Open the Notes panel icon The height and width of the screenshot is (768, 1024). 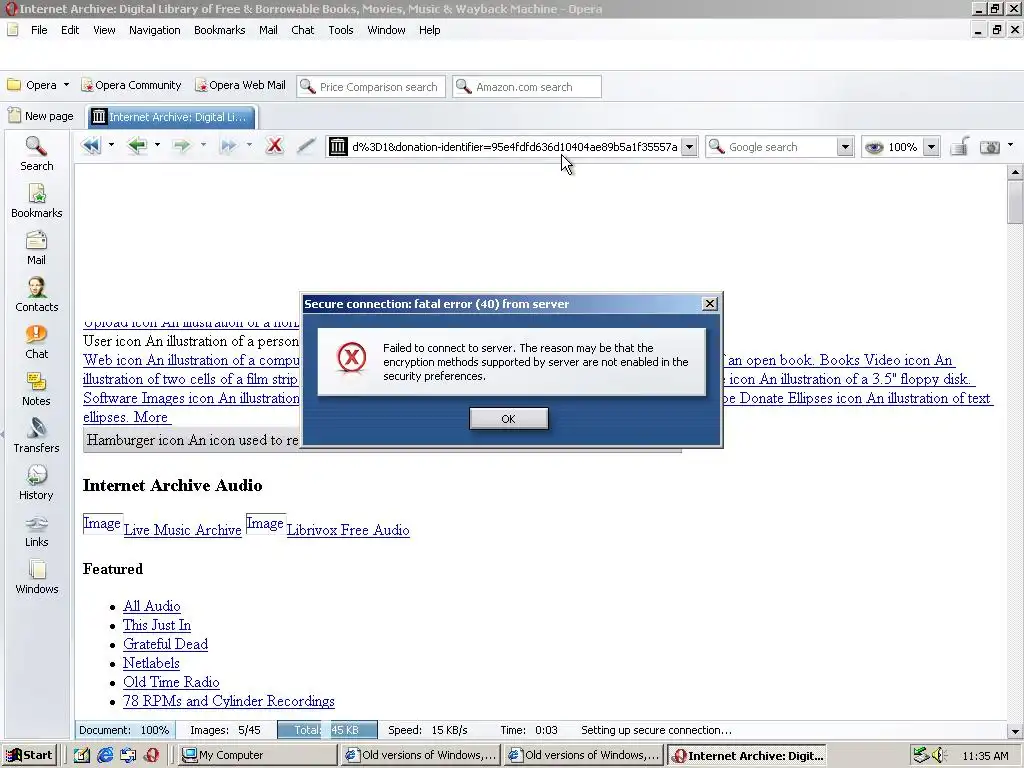pos(37,389)
